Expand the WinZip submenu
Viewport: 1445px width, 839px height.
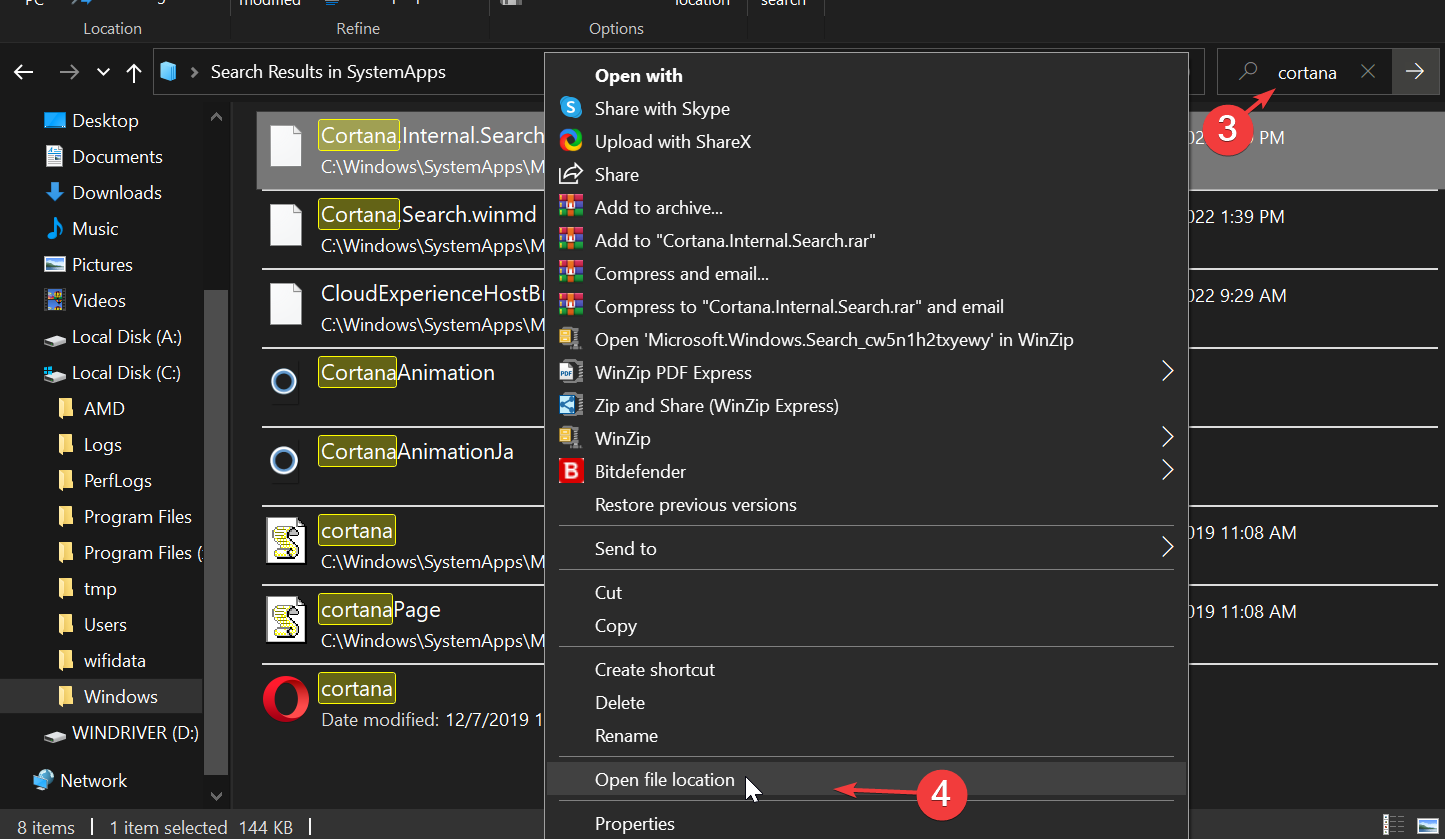pyautogui.click(x=1166, y=438)
